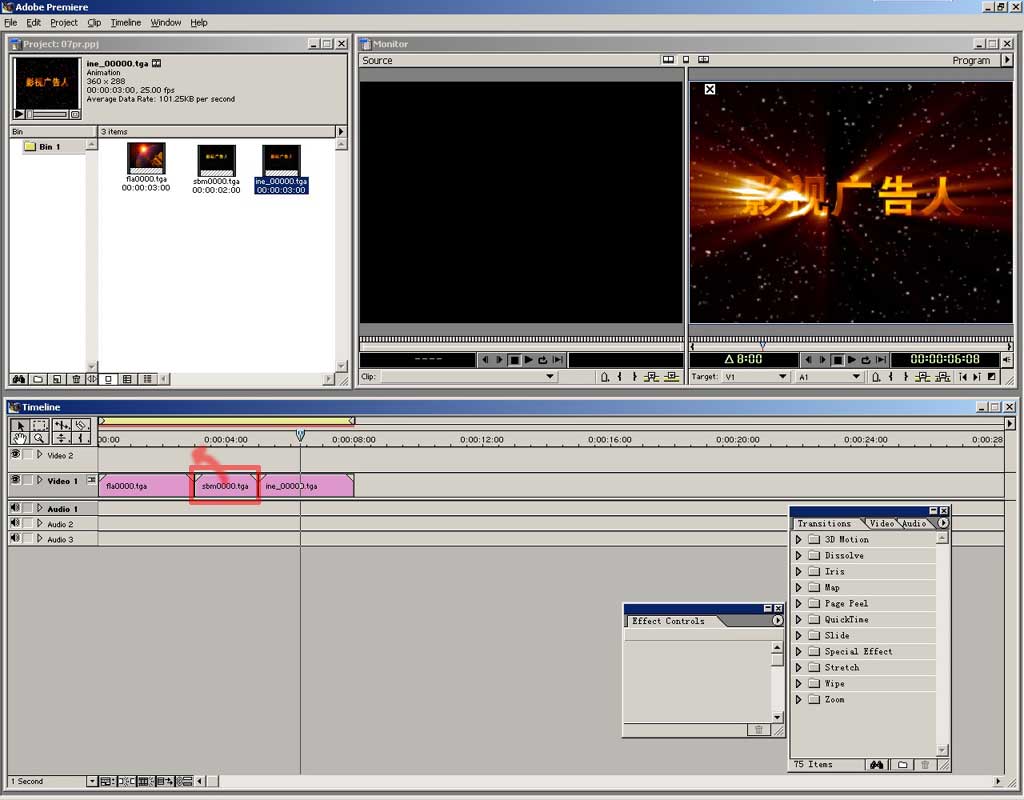The image size is (1024, 800).
Task: Switch to the Video tab in Transitions palette
Action: tap(881, 523)
